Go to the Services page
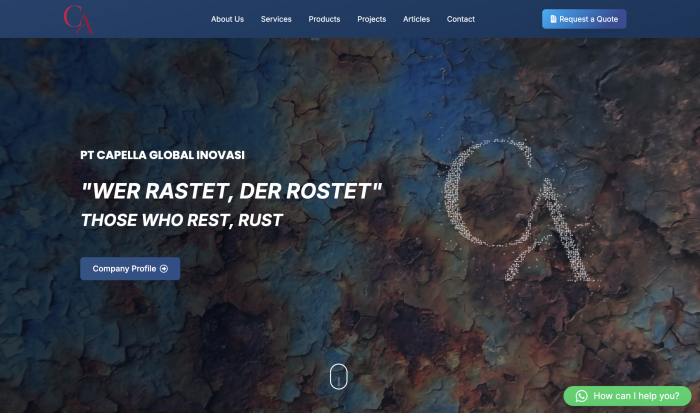700x413 pixels. [276, 19]
